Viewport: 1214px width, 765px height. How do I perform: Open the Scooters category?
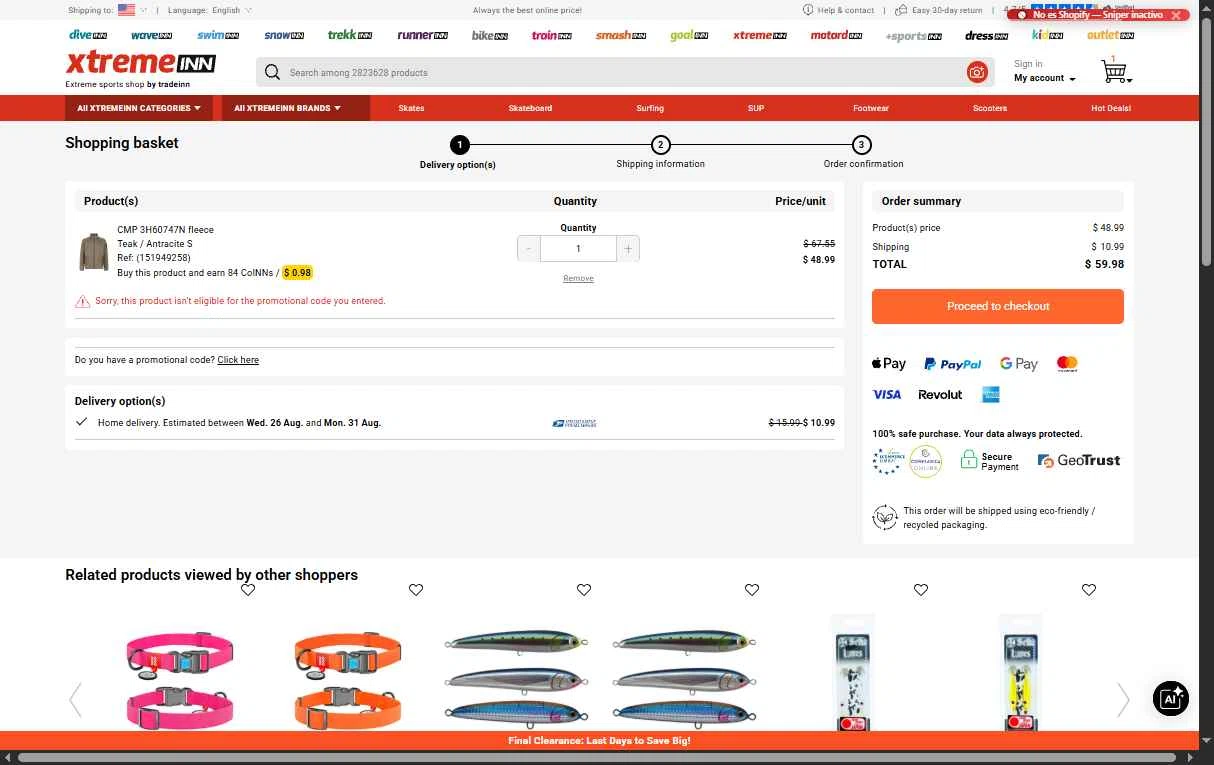point(990,108)
